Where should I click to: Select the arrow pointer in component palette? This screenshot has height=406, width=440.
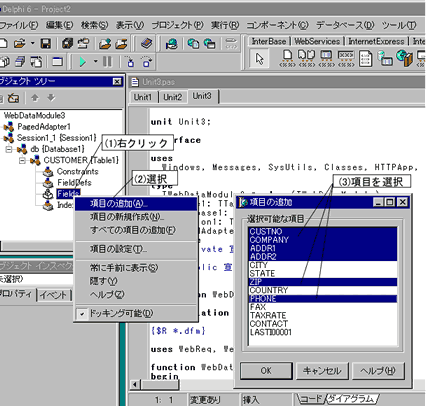259,59
